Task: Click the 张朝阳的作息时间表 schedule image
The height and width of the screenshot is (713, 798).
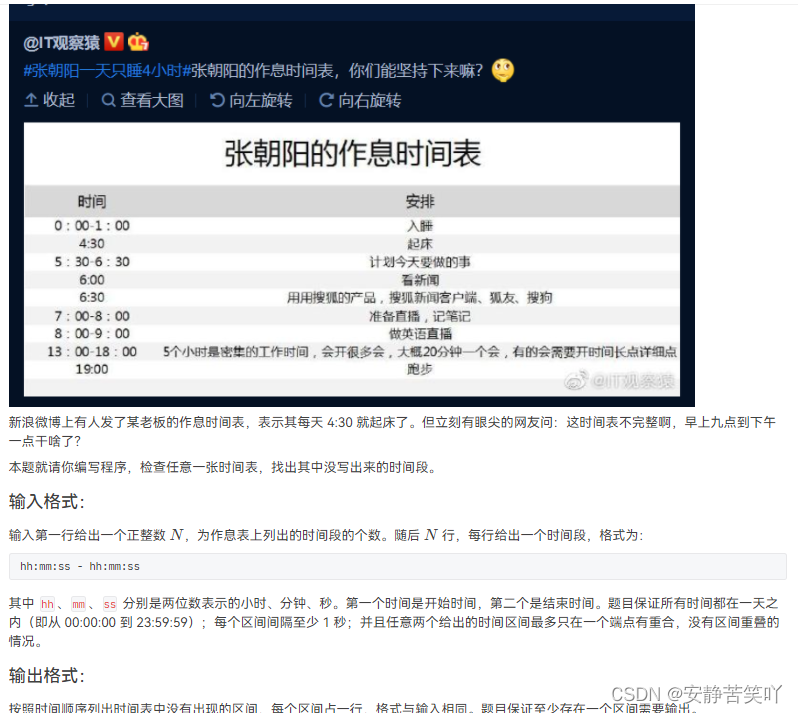Action: tap(352, 259)
